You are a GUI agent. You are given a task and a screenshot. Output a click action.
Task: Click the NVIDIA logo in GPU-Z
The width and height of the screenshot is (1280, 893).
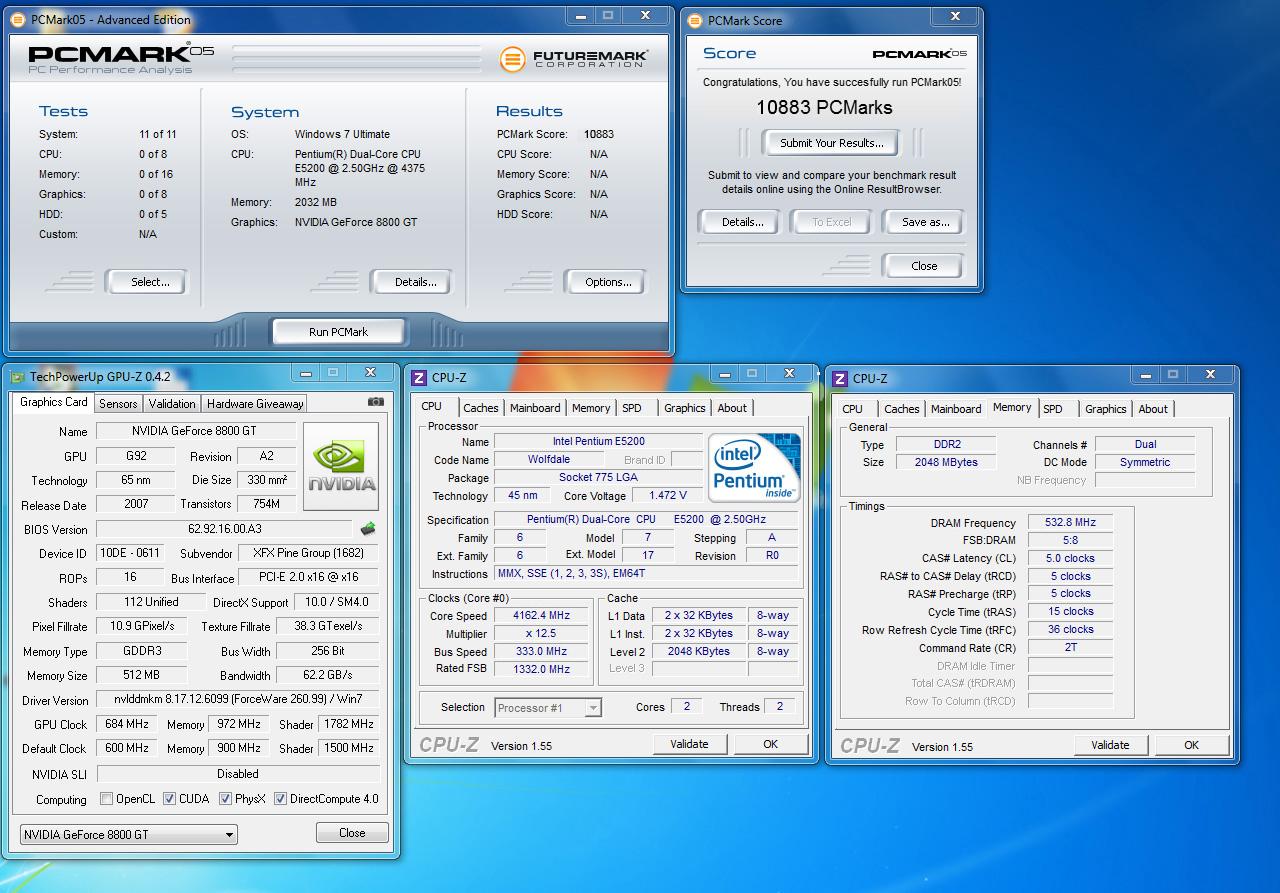pos(342,466)
